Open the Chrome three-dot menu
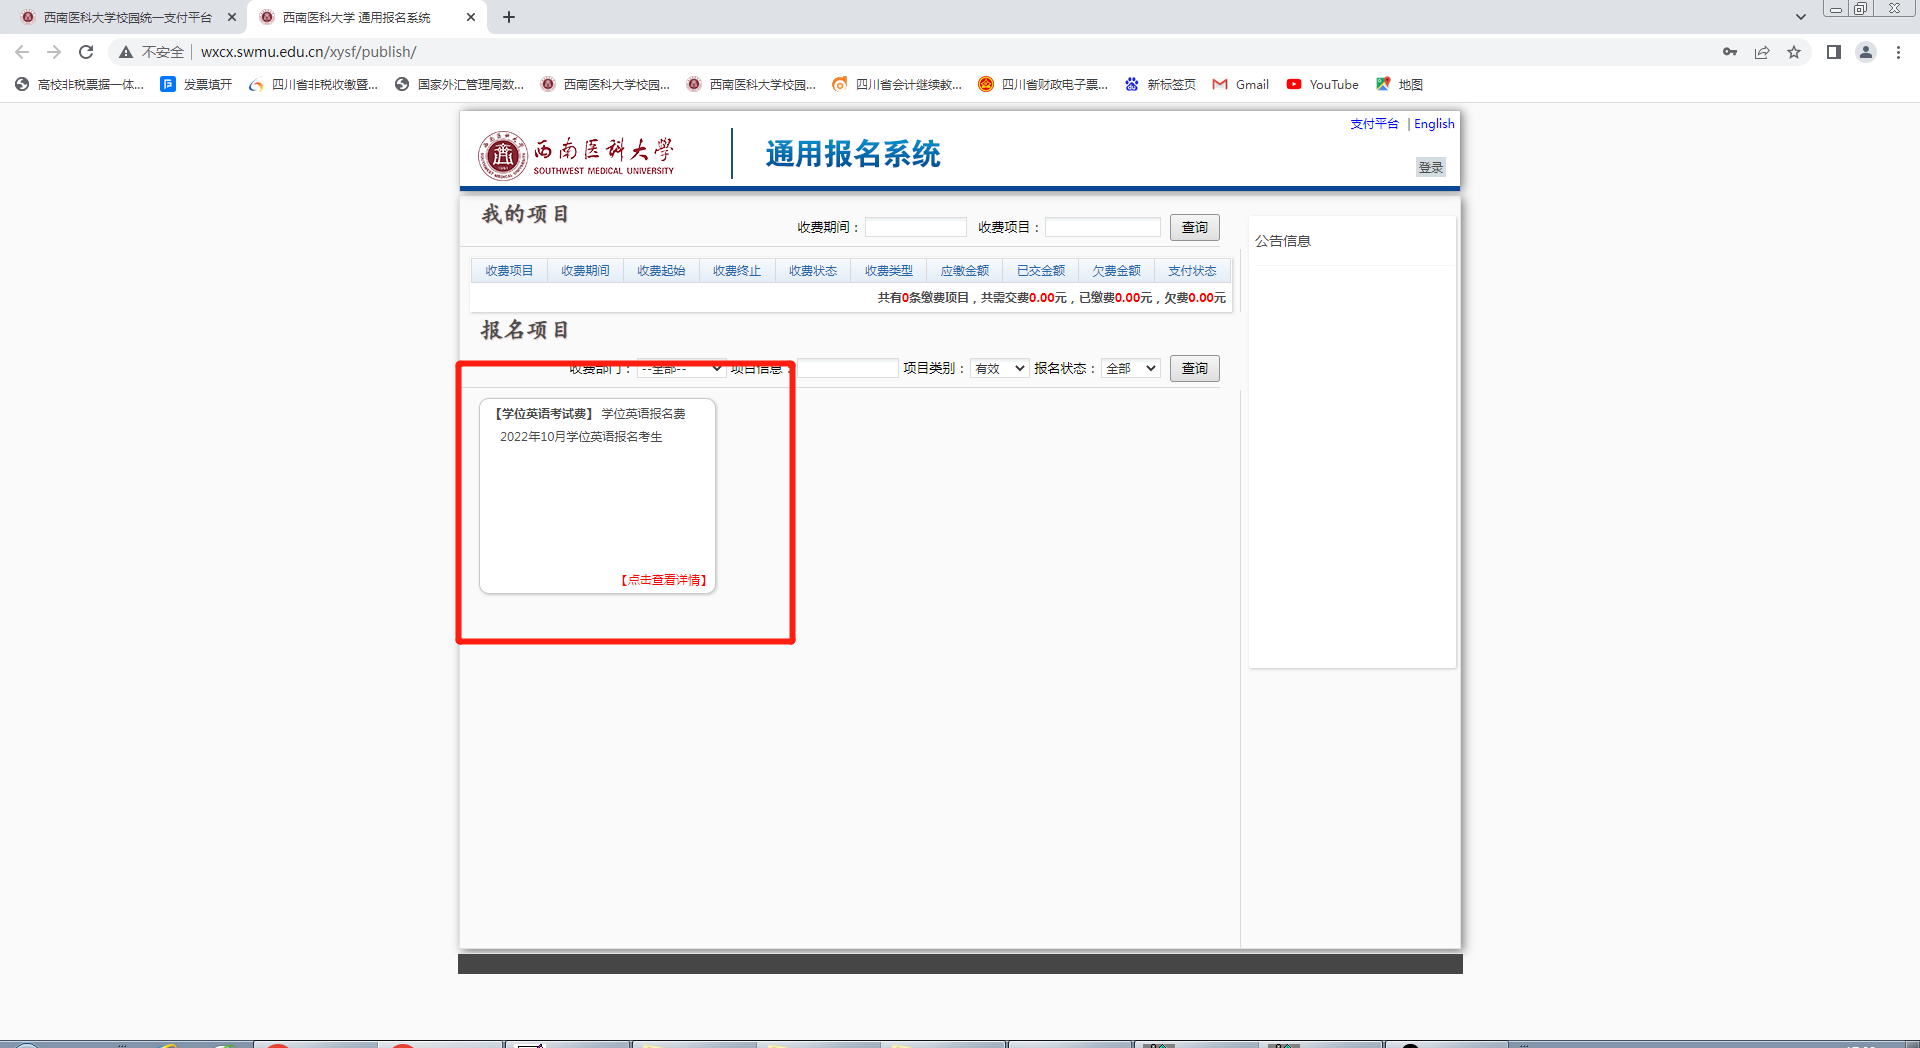 coord(1898,52)
